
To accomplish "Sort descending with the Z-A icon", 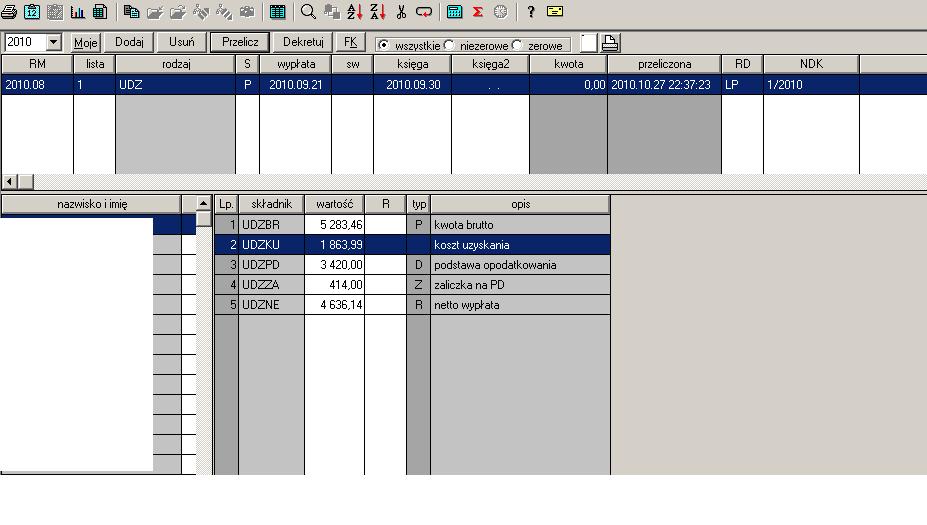I will coord(377,12).
